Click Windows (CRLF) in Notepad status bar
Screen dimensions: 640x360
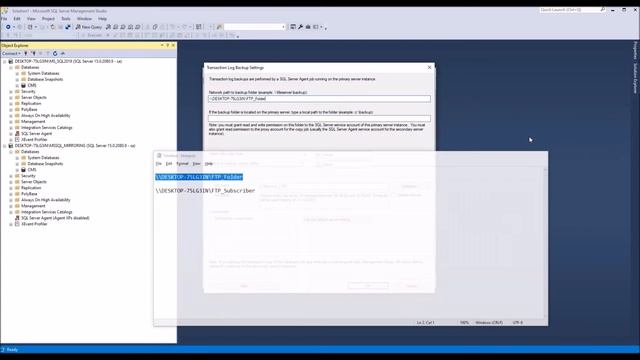pos(489,322)
